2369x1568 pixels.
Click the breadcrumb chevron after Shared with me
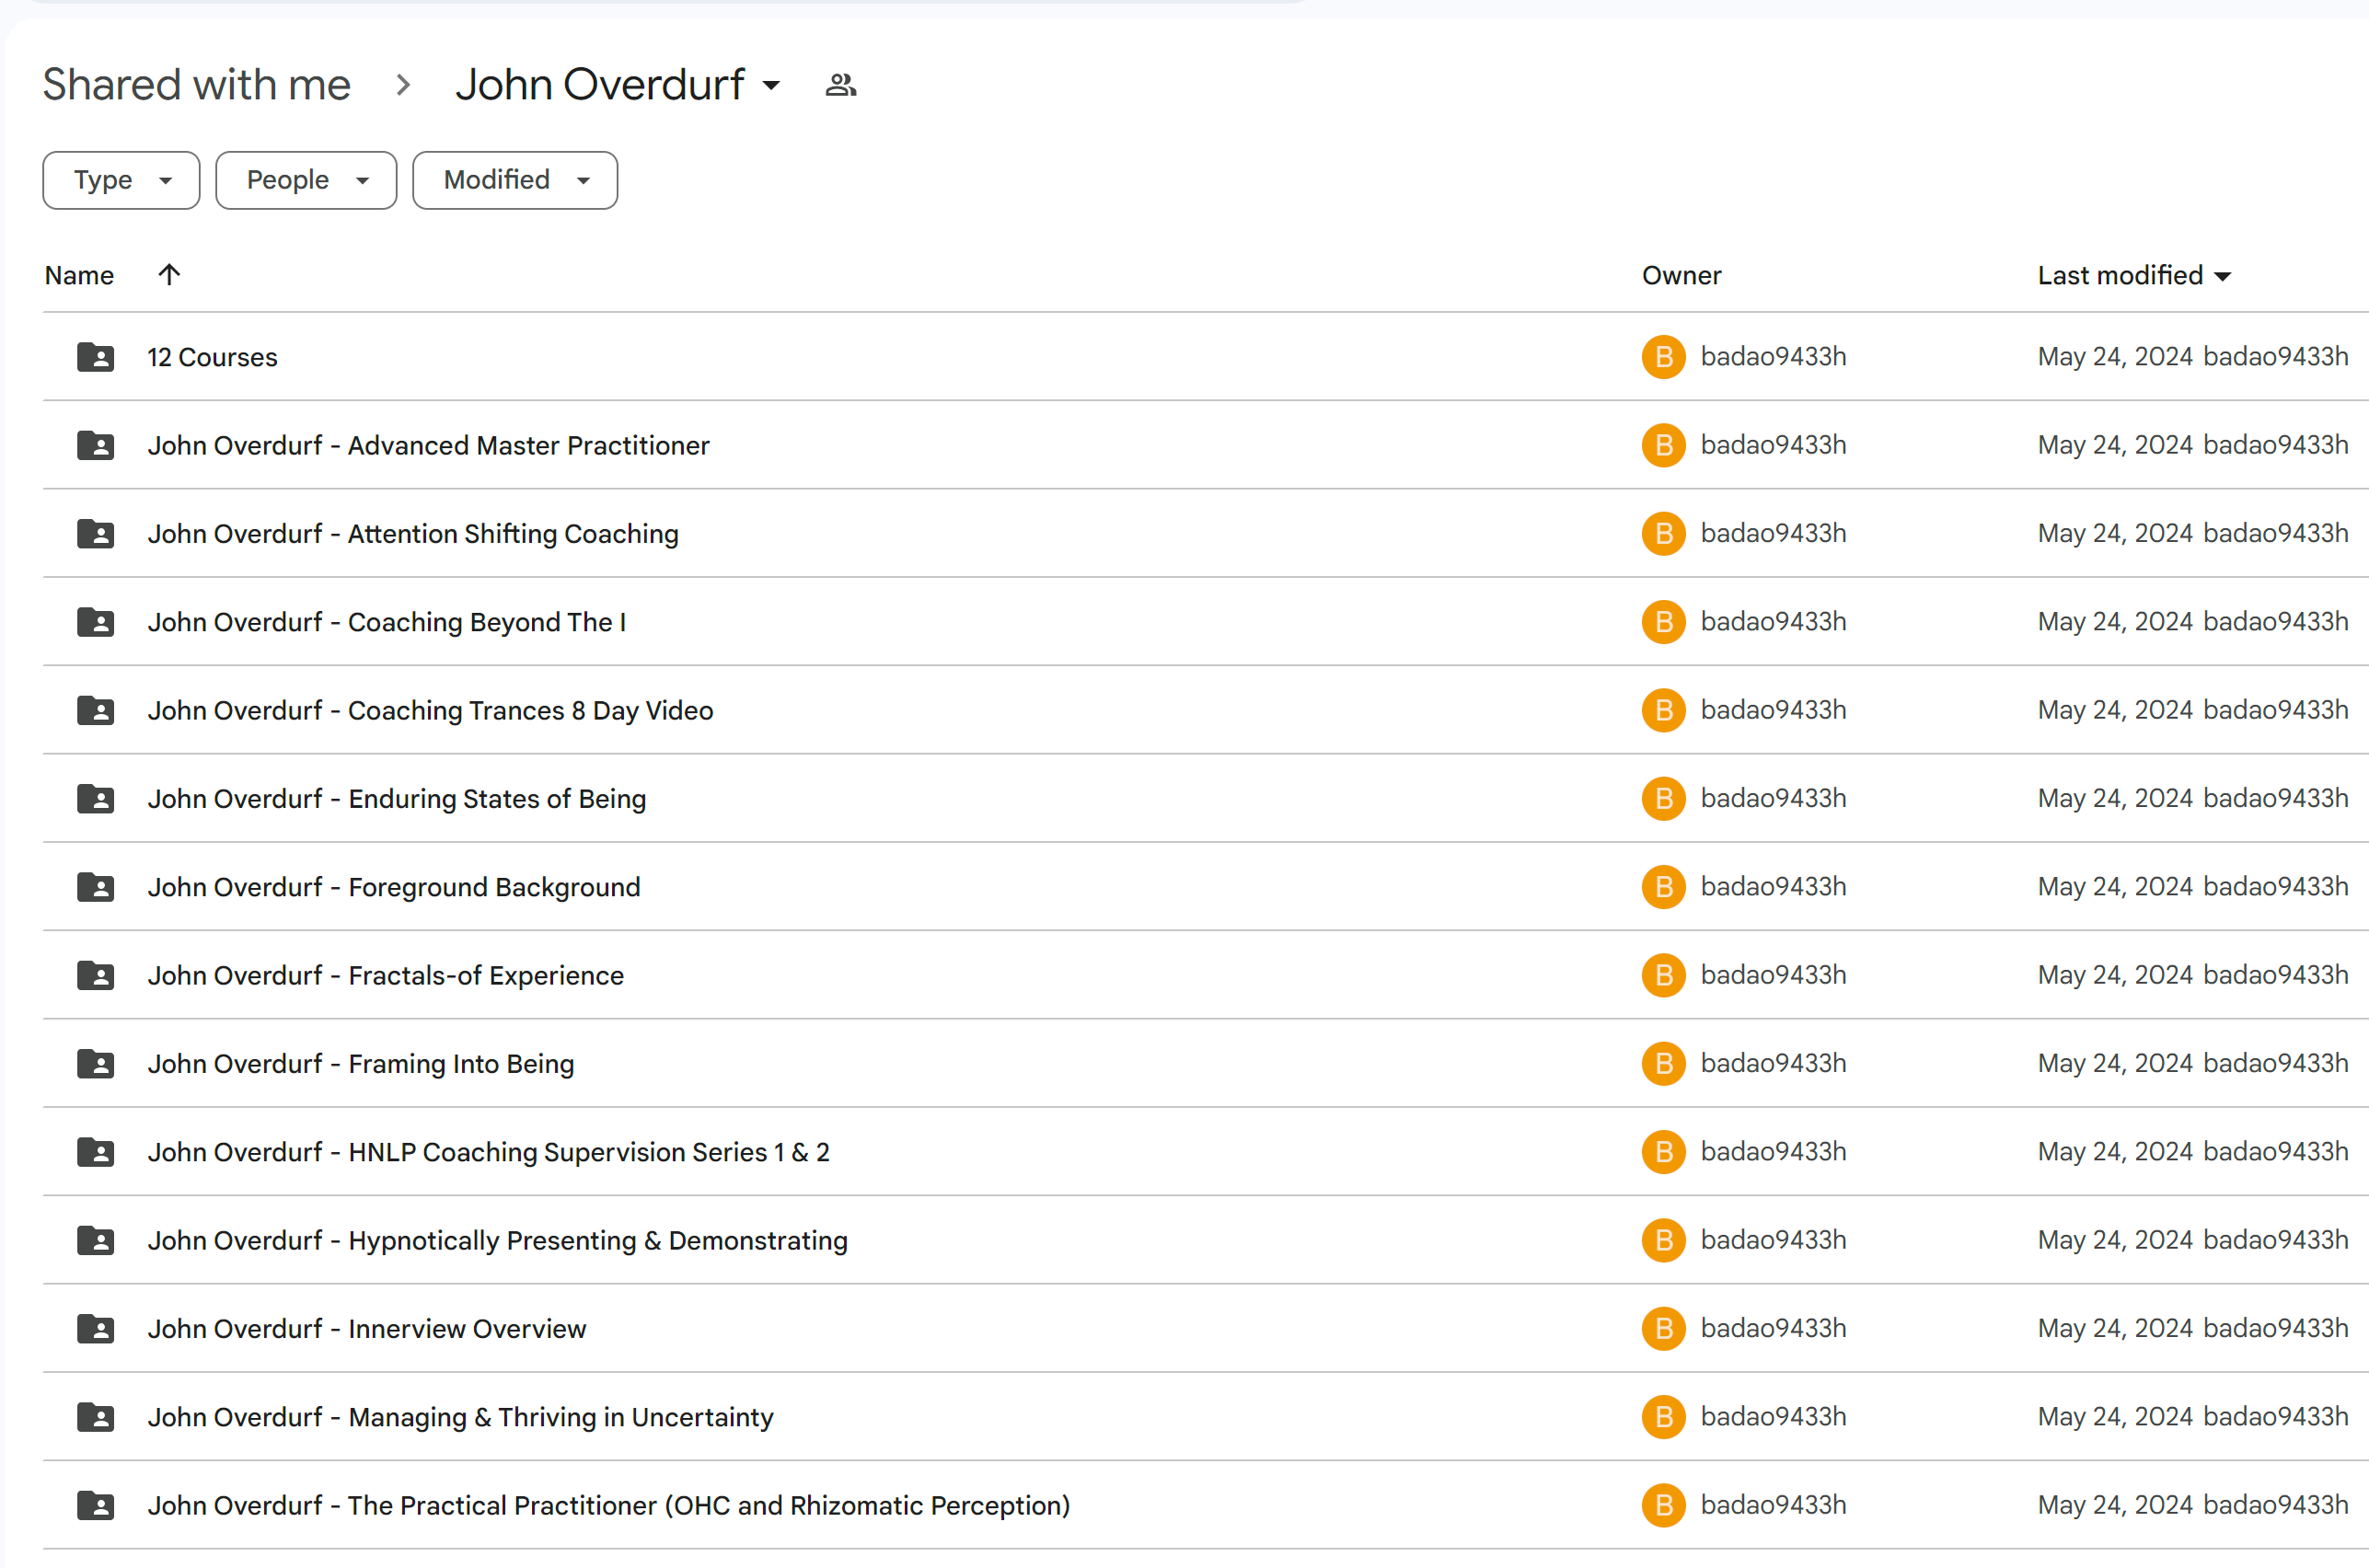(403, 85)
